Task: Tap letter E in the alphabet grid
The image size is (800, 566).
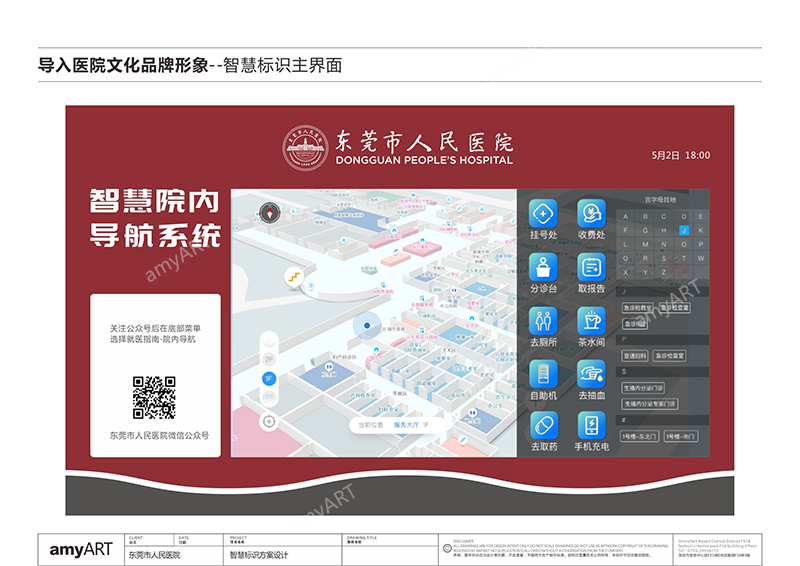Action: [x=701, y=216]
